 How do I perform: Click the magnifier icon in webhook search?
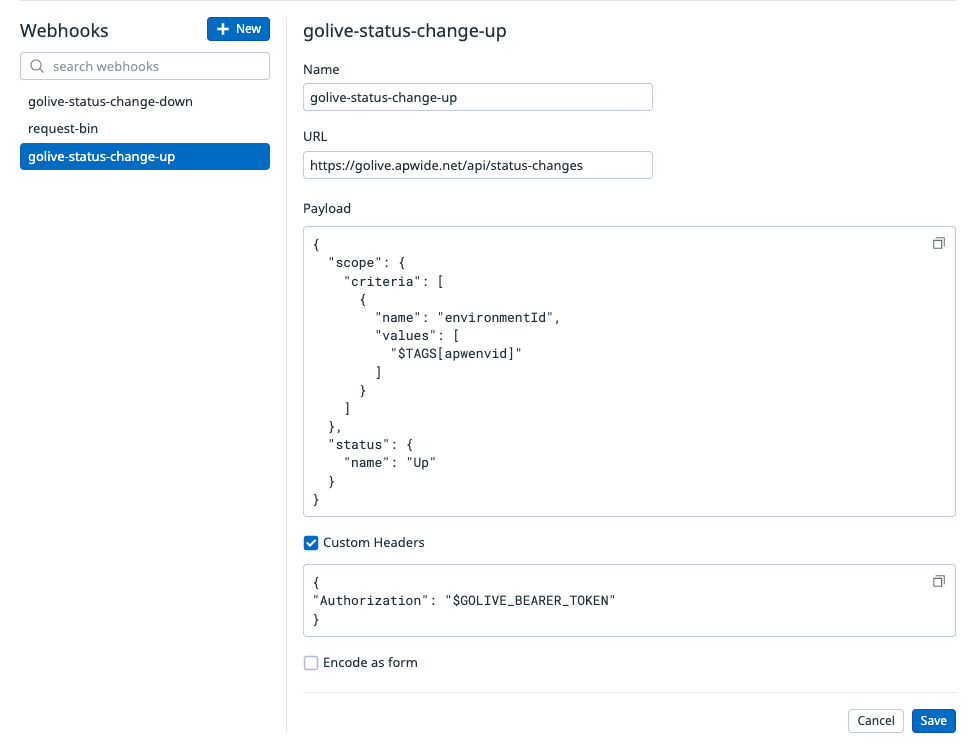tap(37, 67)
